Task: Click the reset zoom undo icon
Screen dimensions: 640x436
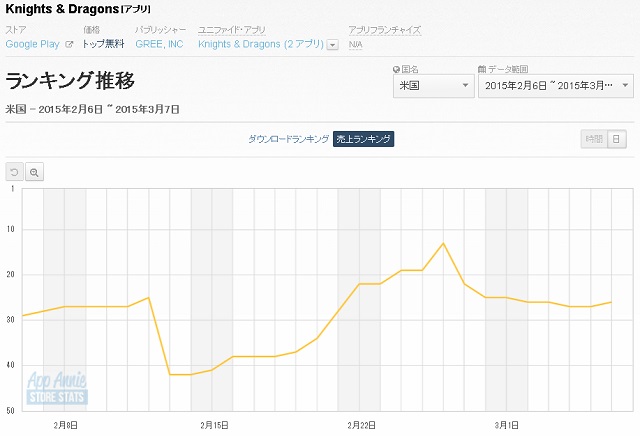Action: [14, 172]
